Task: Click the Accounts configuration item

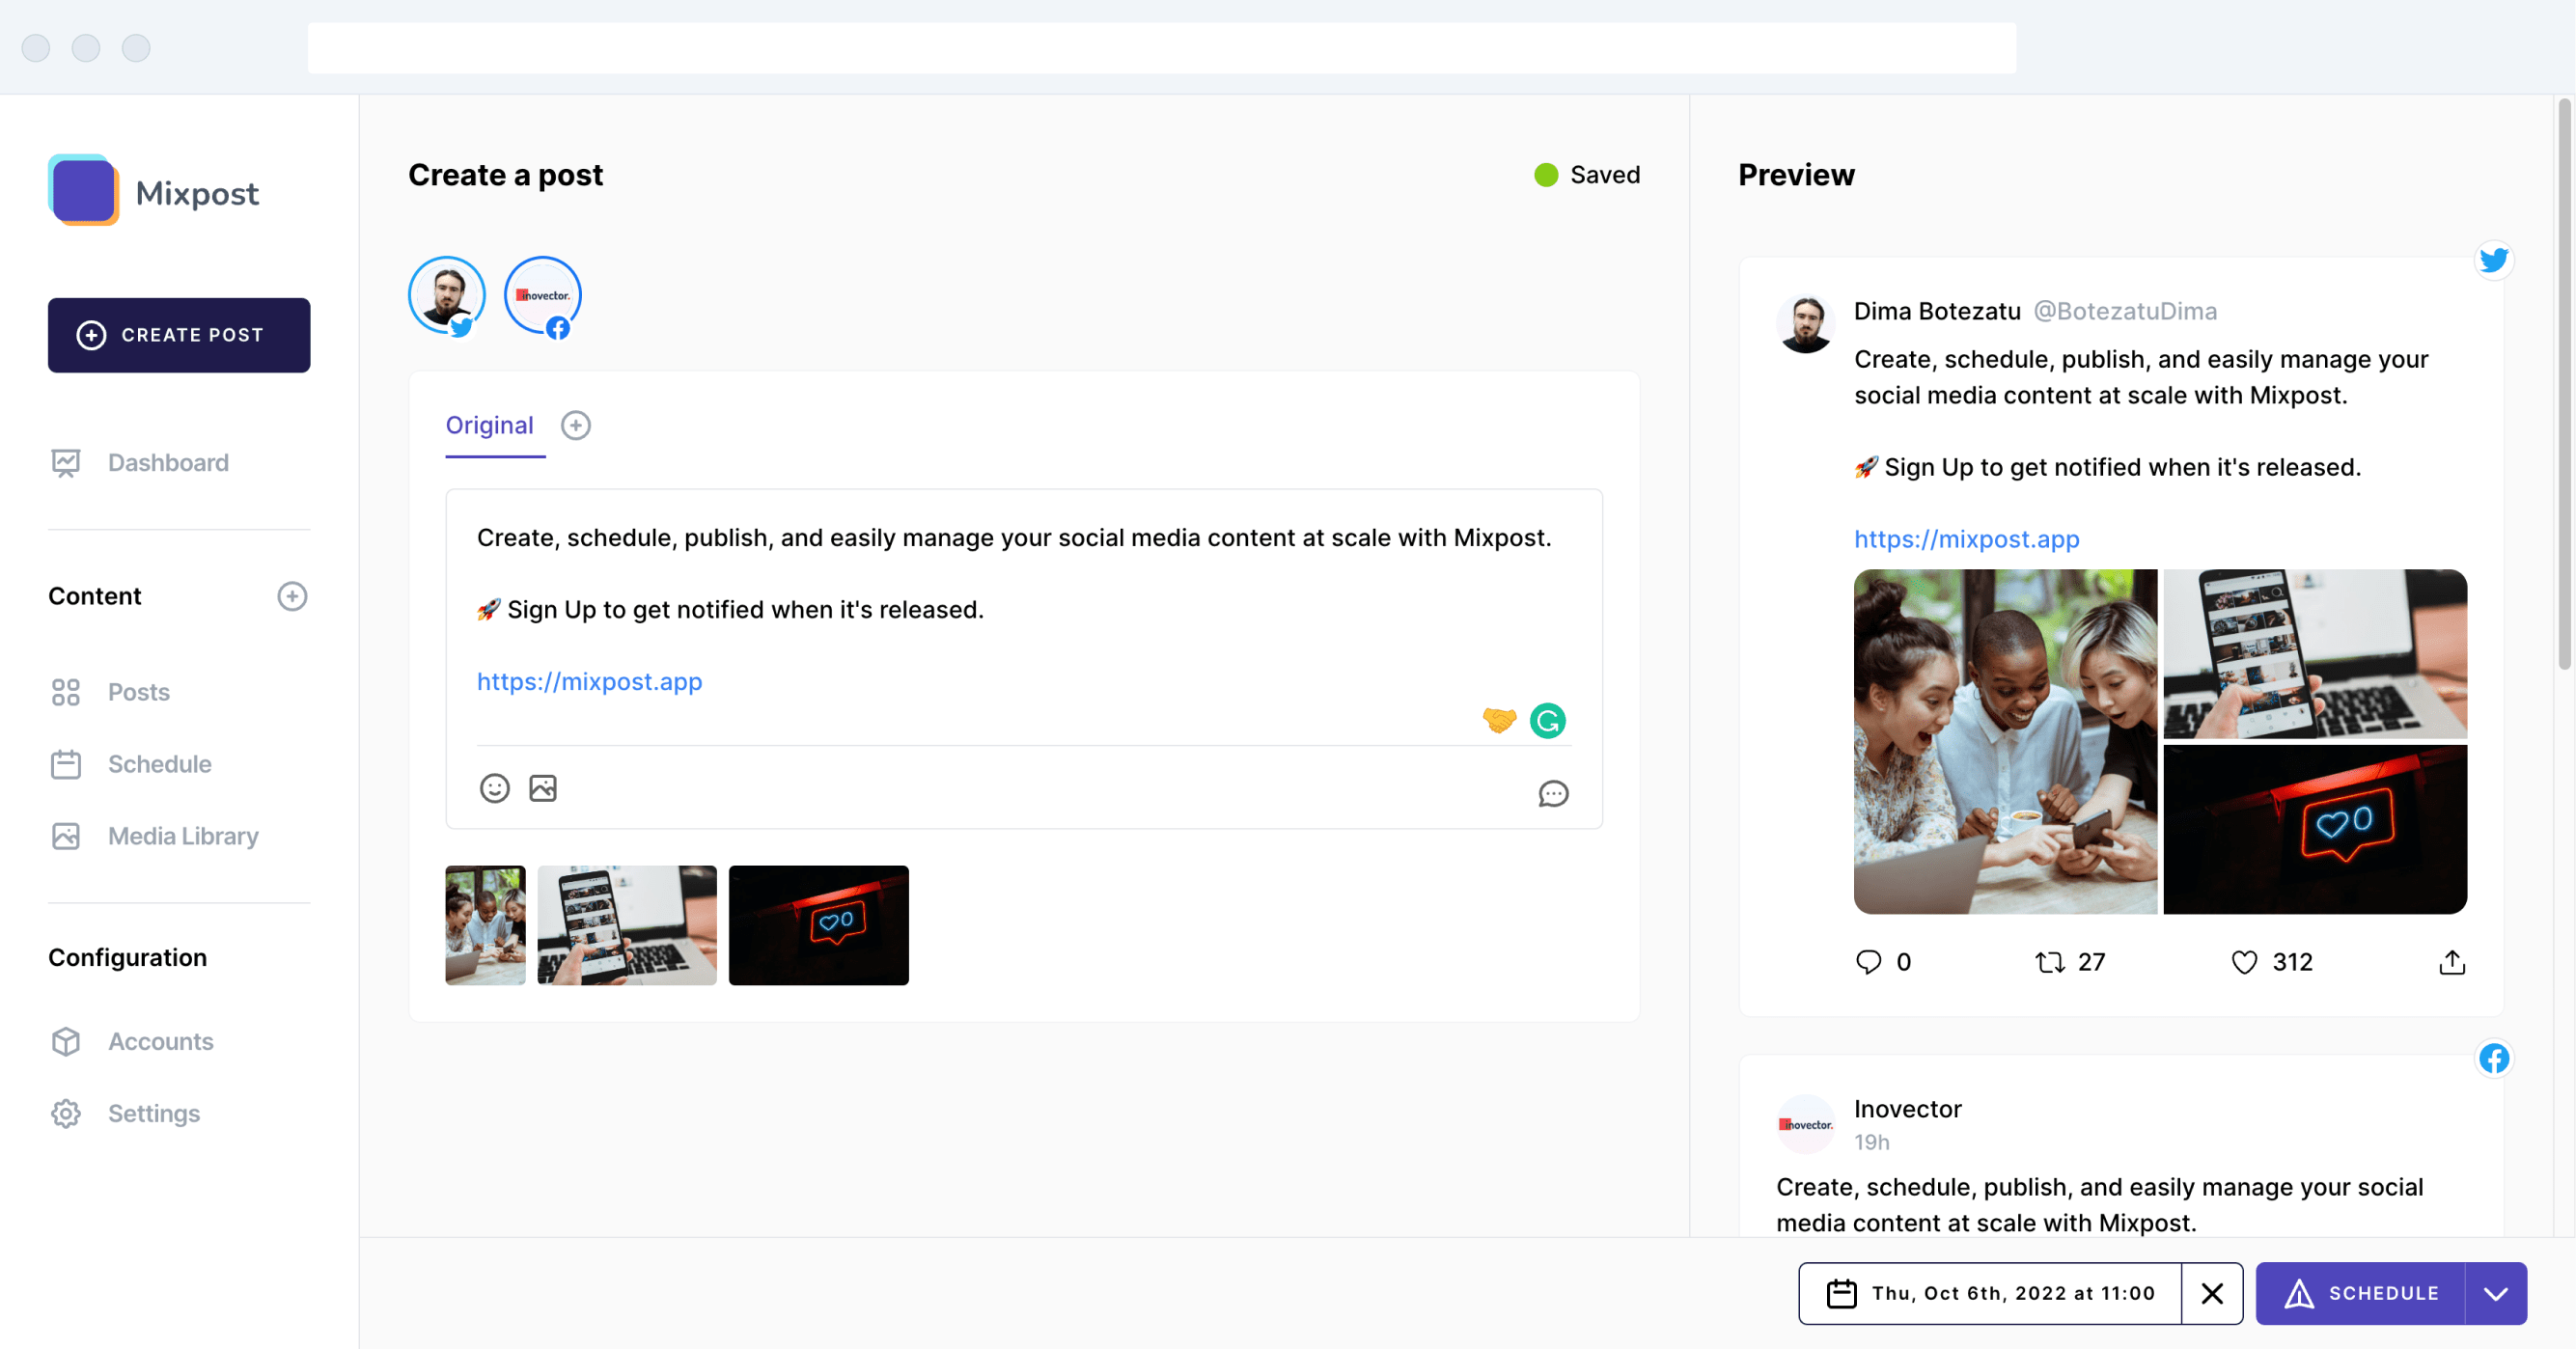Action: [x=162, y=1041]
